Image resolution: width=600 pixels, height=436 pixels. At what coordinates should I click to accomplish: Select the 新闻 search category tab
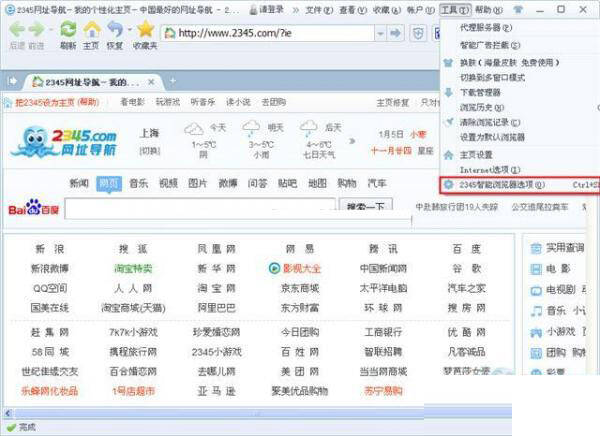pos(79,183)
